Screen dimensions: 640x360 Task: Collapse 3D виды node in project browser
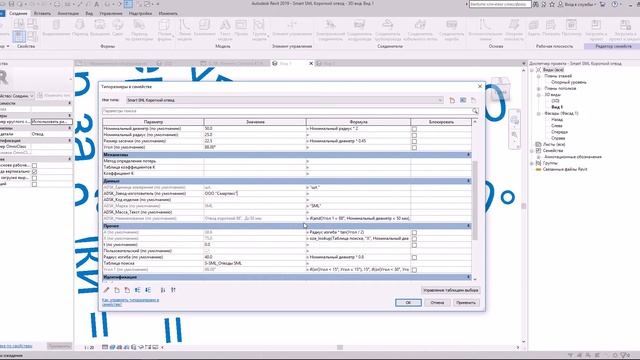pos(538,95)
